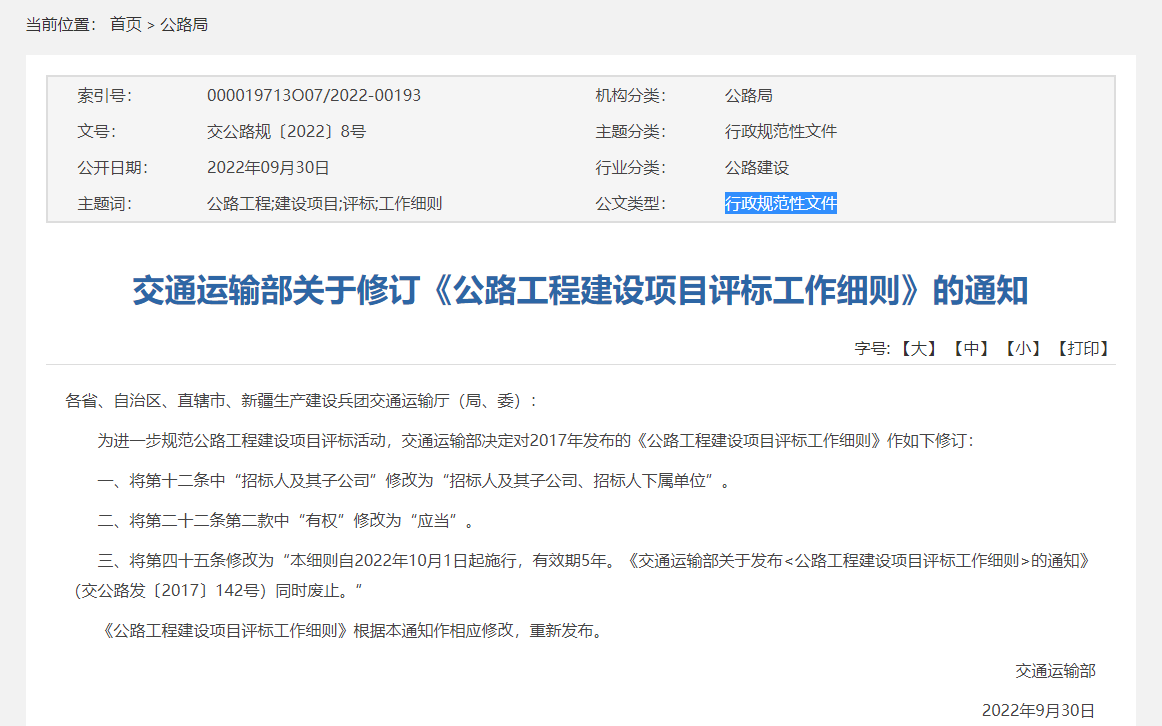Image resolution: width=1162 pixels, height=726 pixels.
Task: Go to 首页 in the breadcrumb
Action: click(x=126, y=24)
